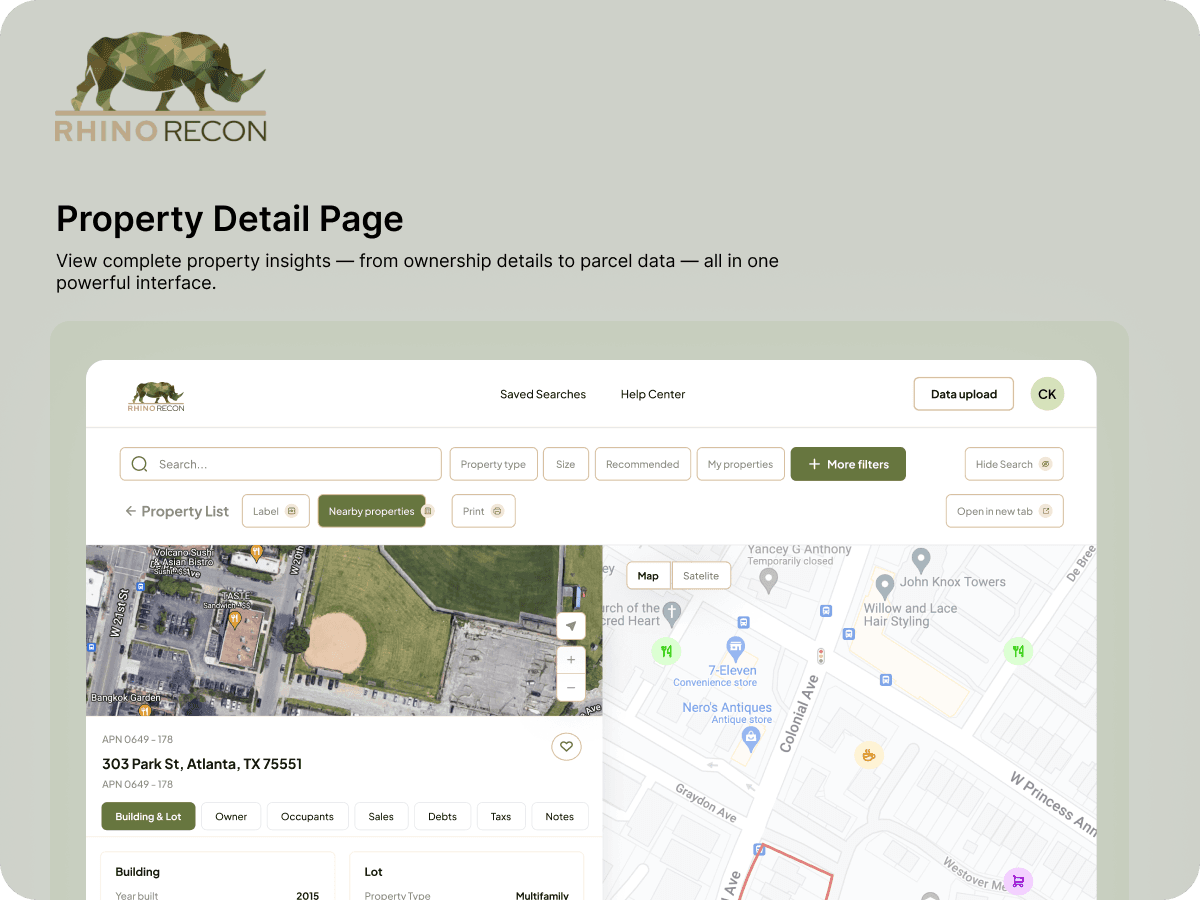Viewport: 1200px width, 900px height.
Task: Go back to Property List
Action: 177,511
